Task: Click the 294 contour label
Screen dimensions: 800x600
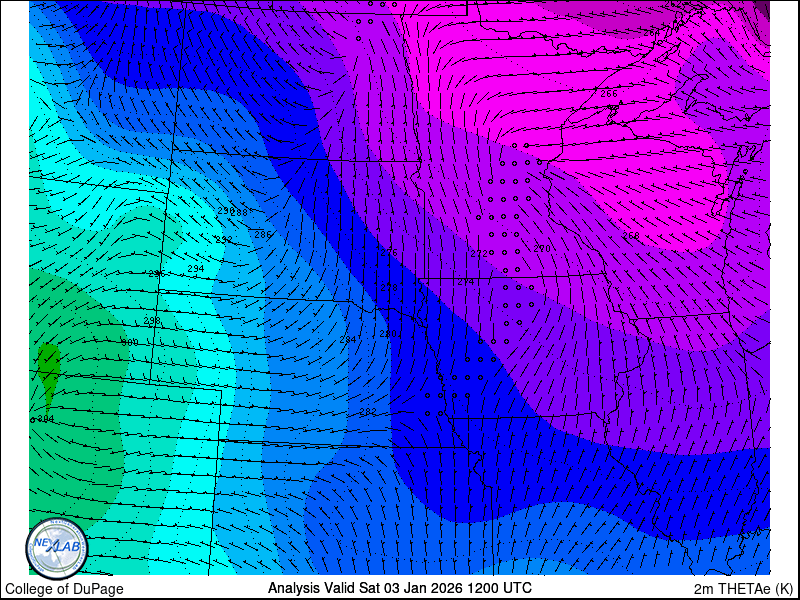Action: pos(196,268)
